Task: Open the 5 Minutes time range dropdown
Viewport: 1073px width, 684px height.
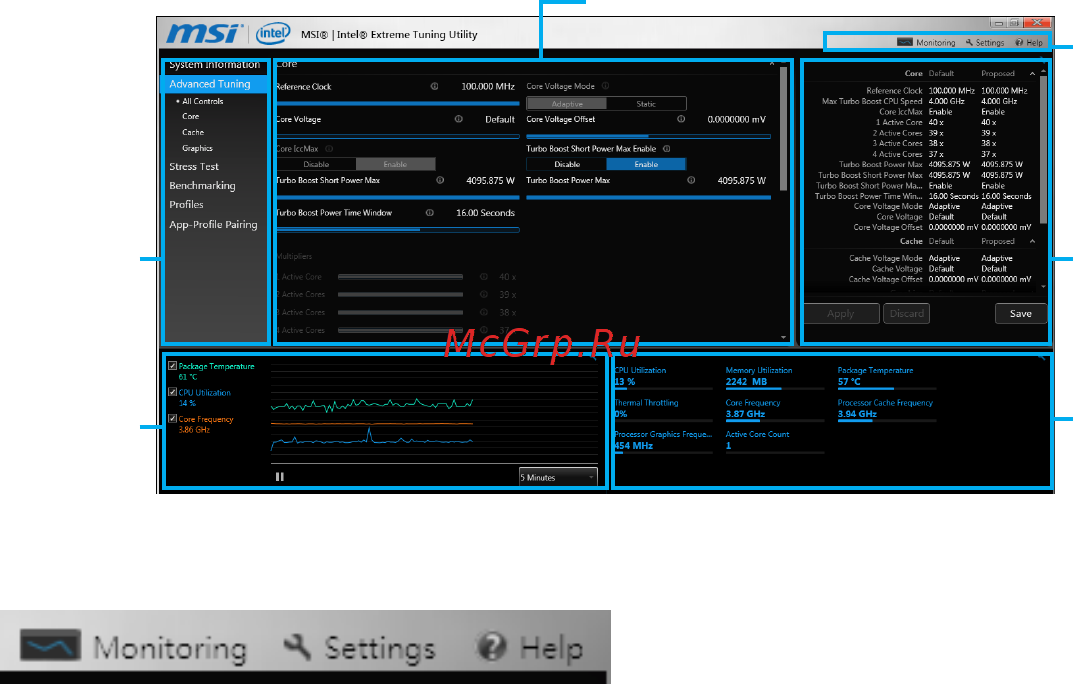Action: coord(558,477)
